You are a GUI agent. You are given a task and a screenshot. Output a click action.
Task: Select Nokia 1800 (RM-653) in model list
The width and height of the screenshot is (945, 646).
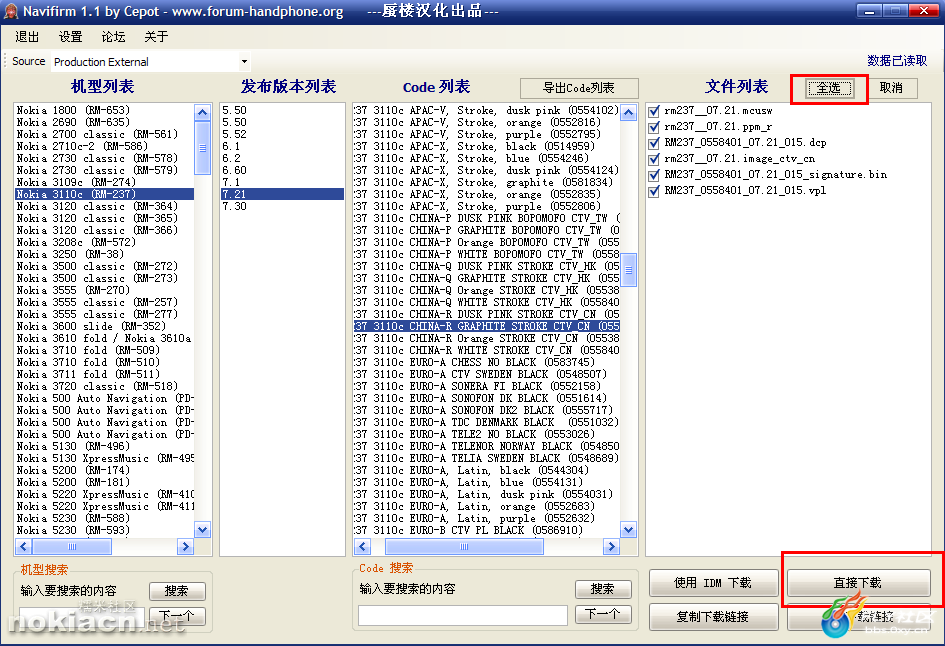pyautogui.click(x=104, y=110)
